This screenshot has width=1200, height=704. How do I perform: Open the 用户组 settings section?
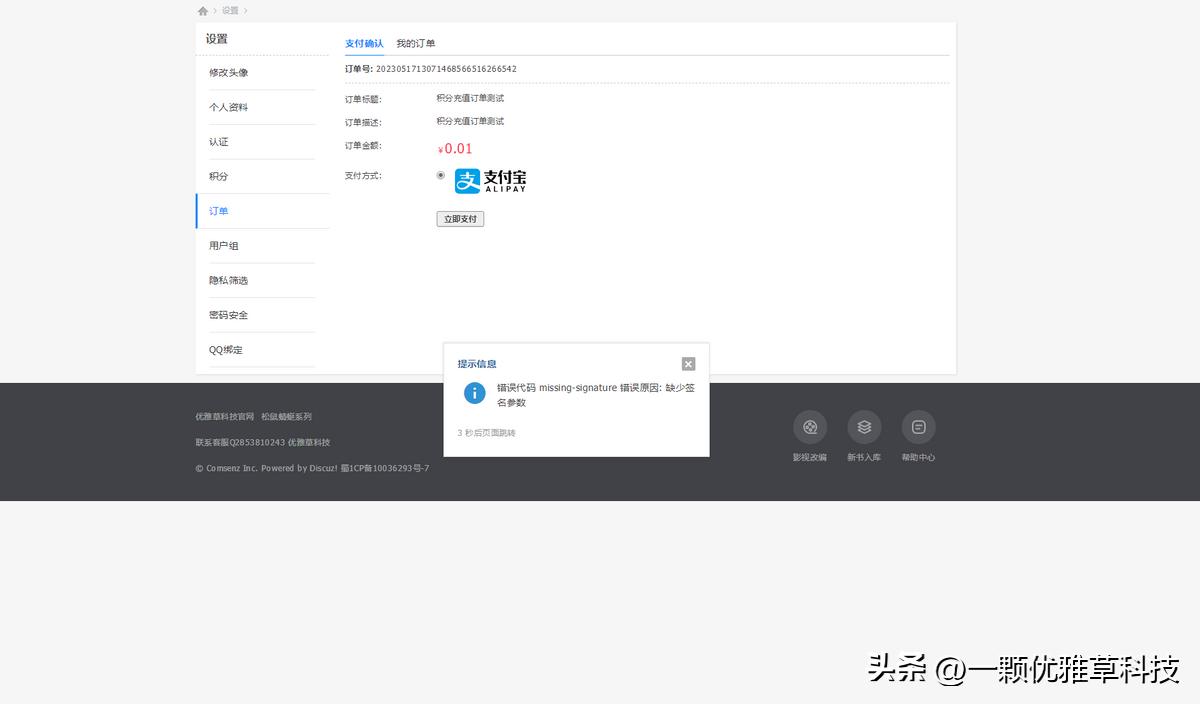click(225, 245)
